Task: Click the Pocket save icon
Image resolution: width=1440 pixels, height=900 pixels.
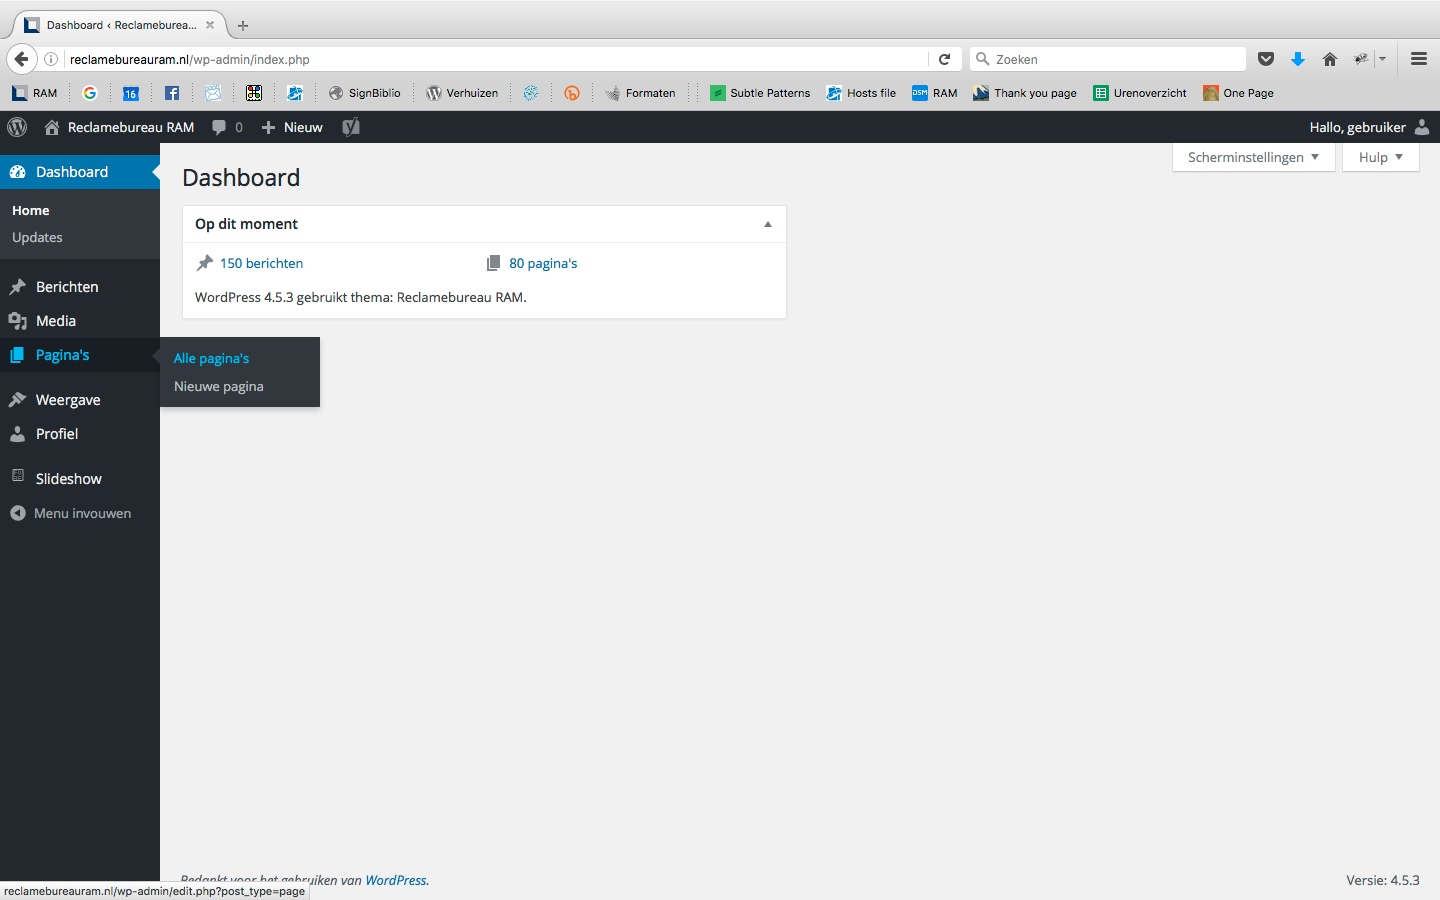Action: [1266, 59]
